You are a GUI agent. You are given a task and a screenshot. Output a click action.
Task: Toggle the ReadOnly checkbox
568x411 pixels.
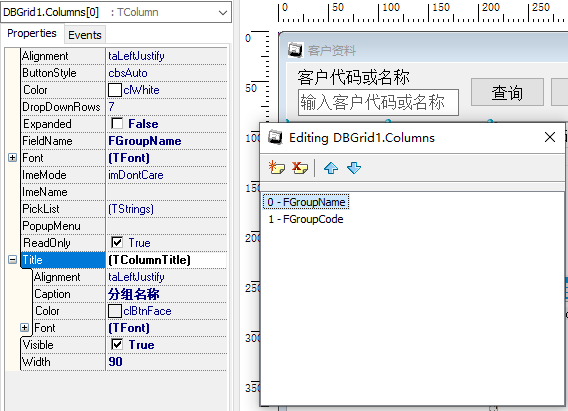[117, 242]
